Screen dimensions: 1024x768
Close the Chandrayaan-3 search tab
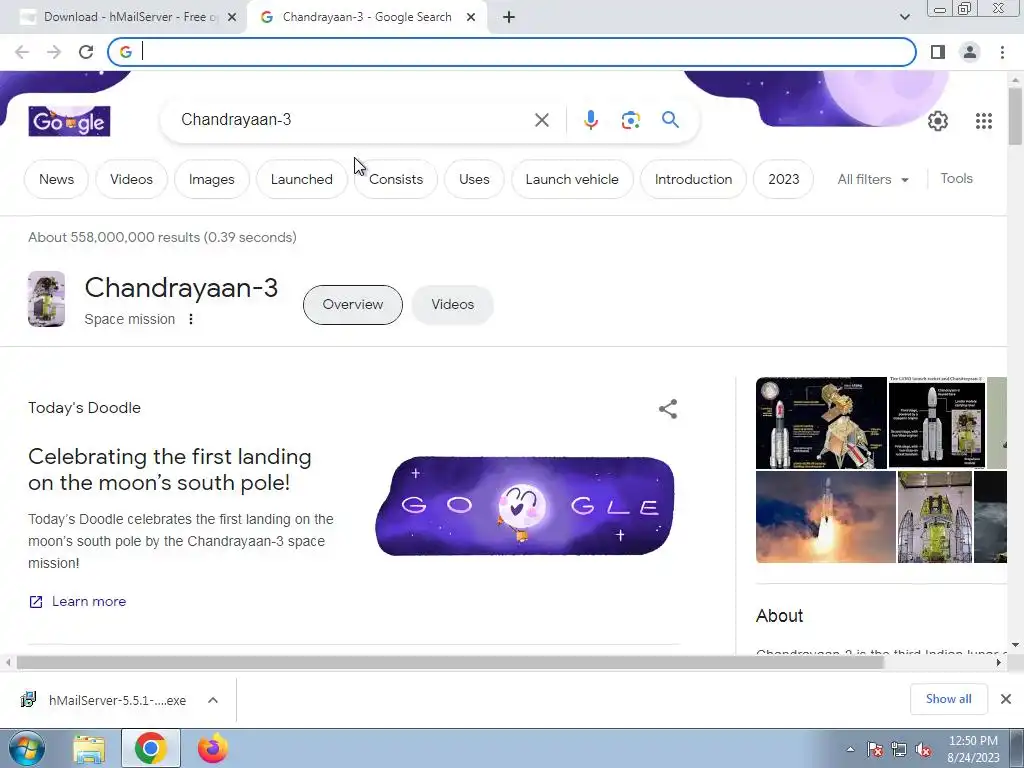[471, 17]
